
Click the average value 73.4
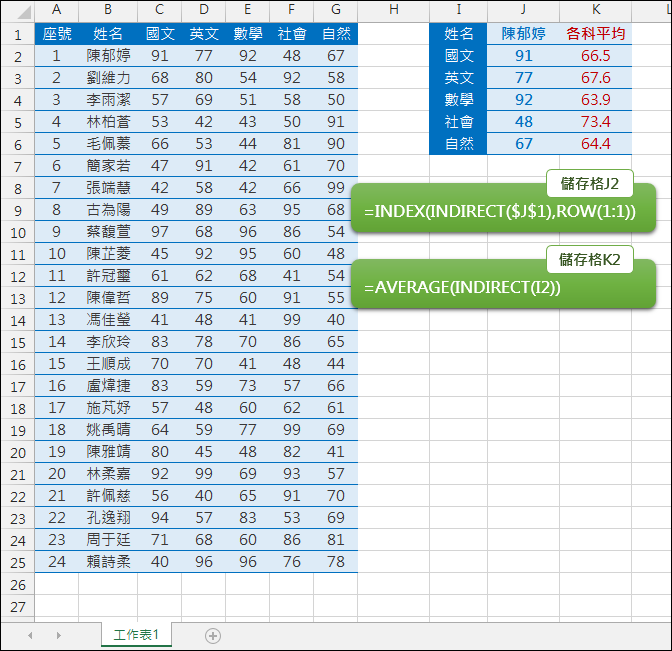pos(596,122)
